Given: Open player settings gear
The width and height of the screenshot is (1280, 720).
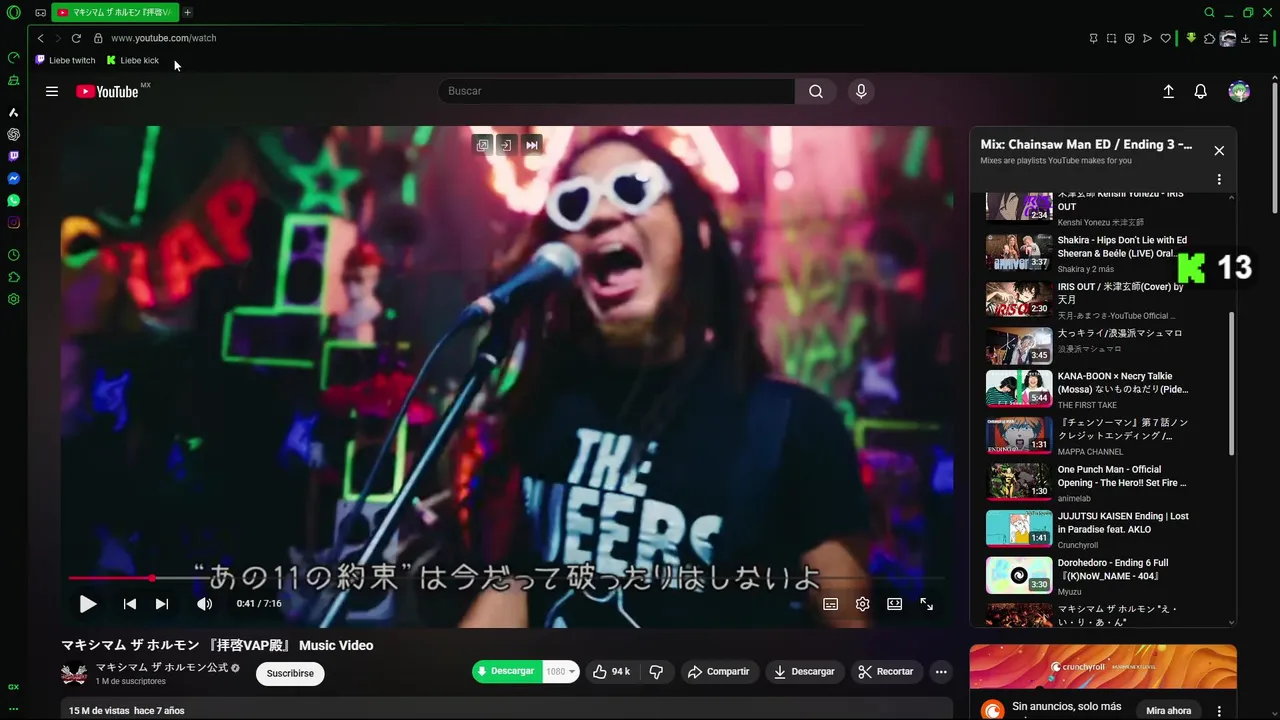Looking at the screenshot, I should coord(862,604).
